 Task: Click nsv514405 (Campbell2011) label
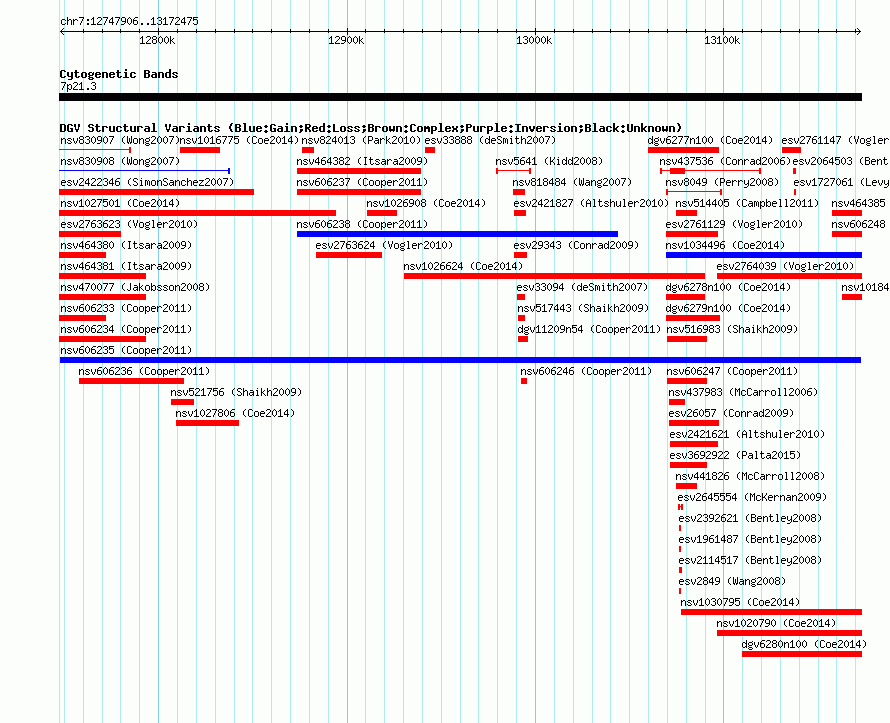748,203
